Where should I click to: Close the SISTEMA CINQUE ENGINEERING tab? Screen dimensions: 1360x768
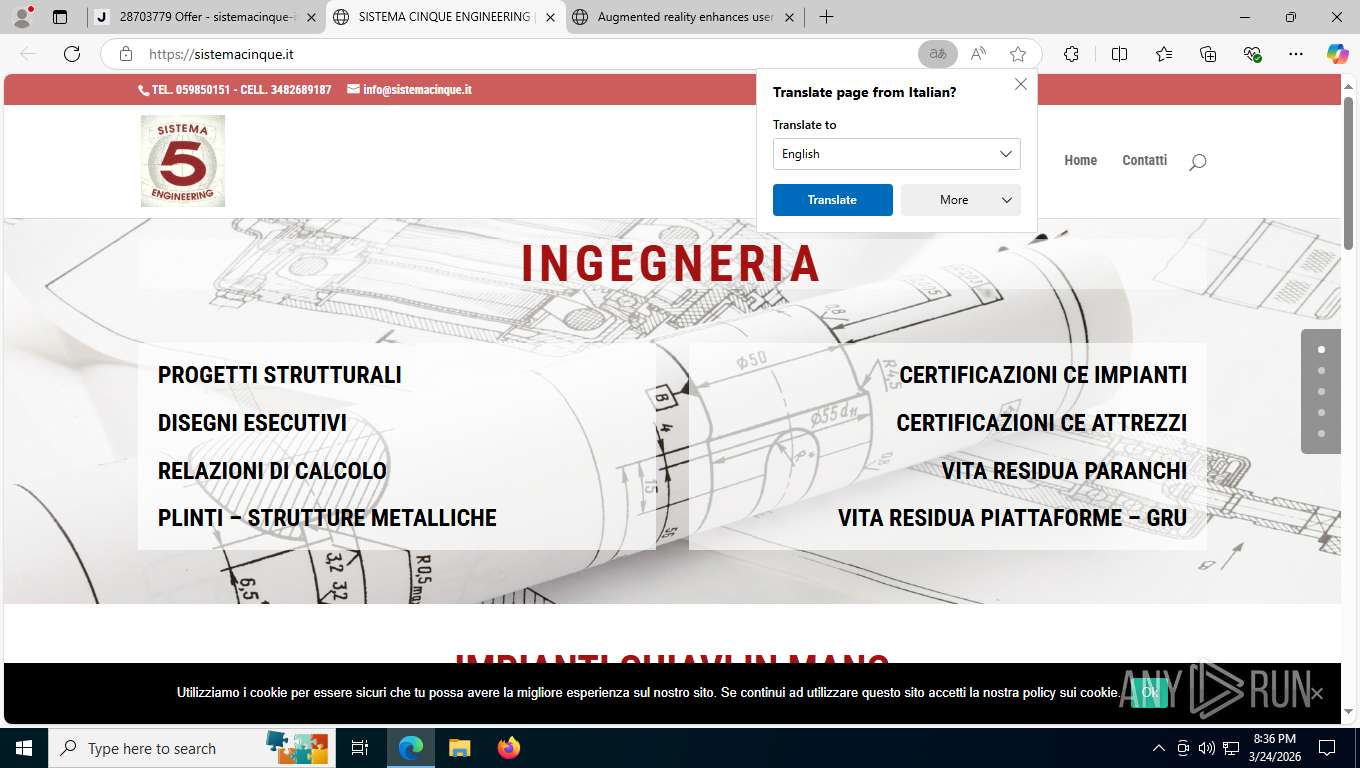[550, 17]
